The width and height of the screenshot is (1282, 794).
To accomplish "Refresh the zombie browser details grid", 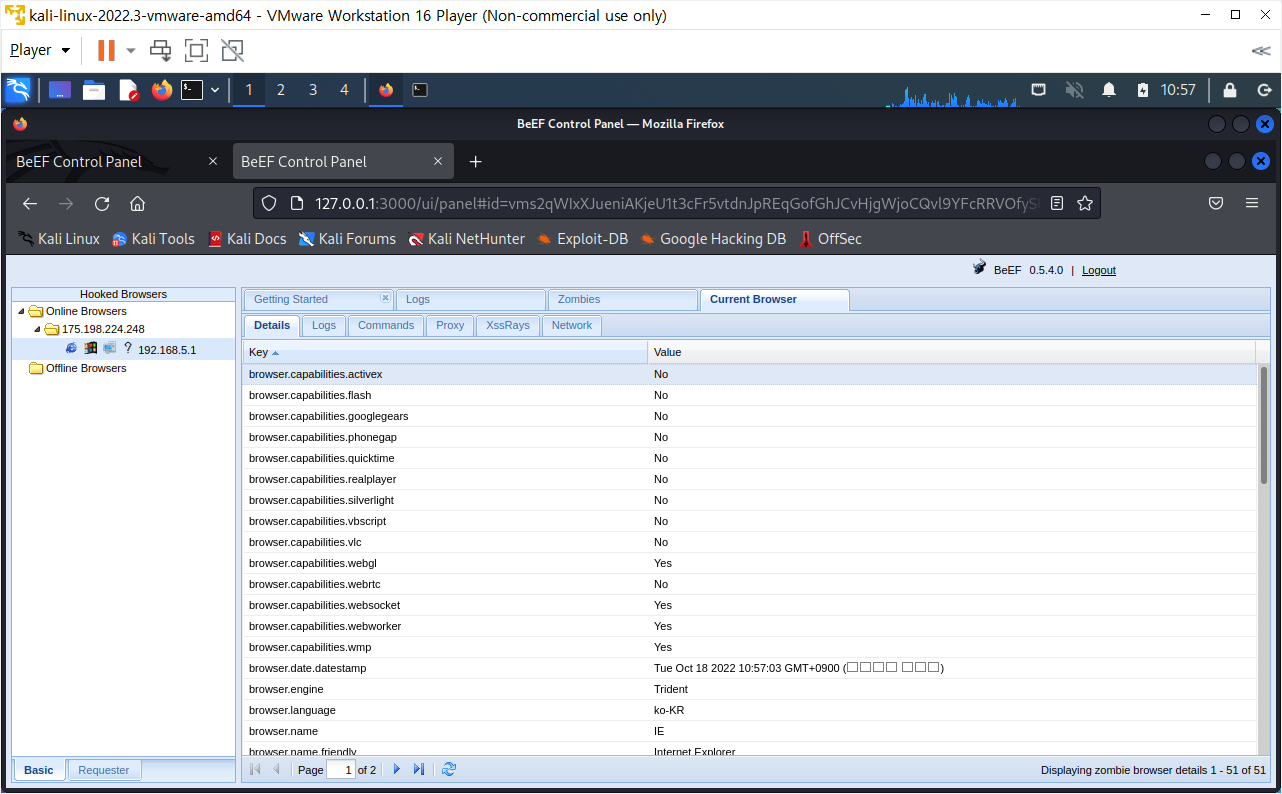I will (449, 769).
